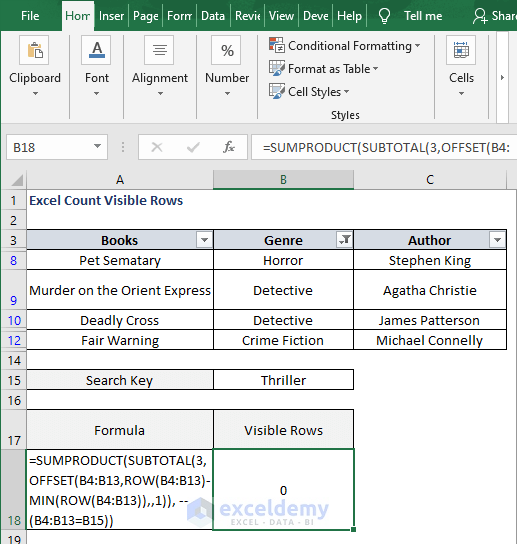Screen dimensions: 517x544
Task: Select the 'Thriller' search key cell
Action: coord(283,380)
